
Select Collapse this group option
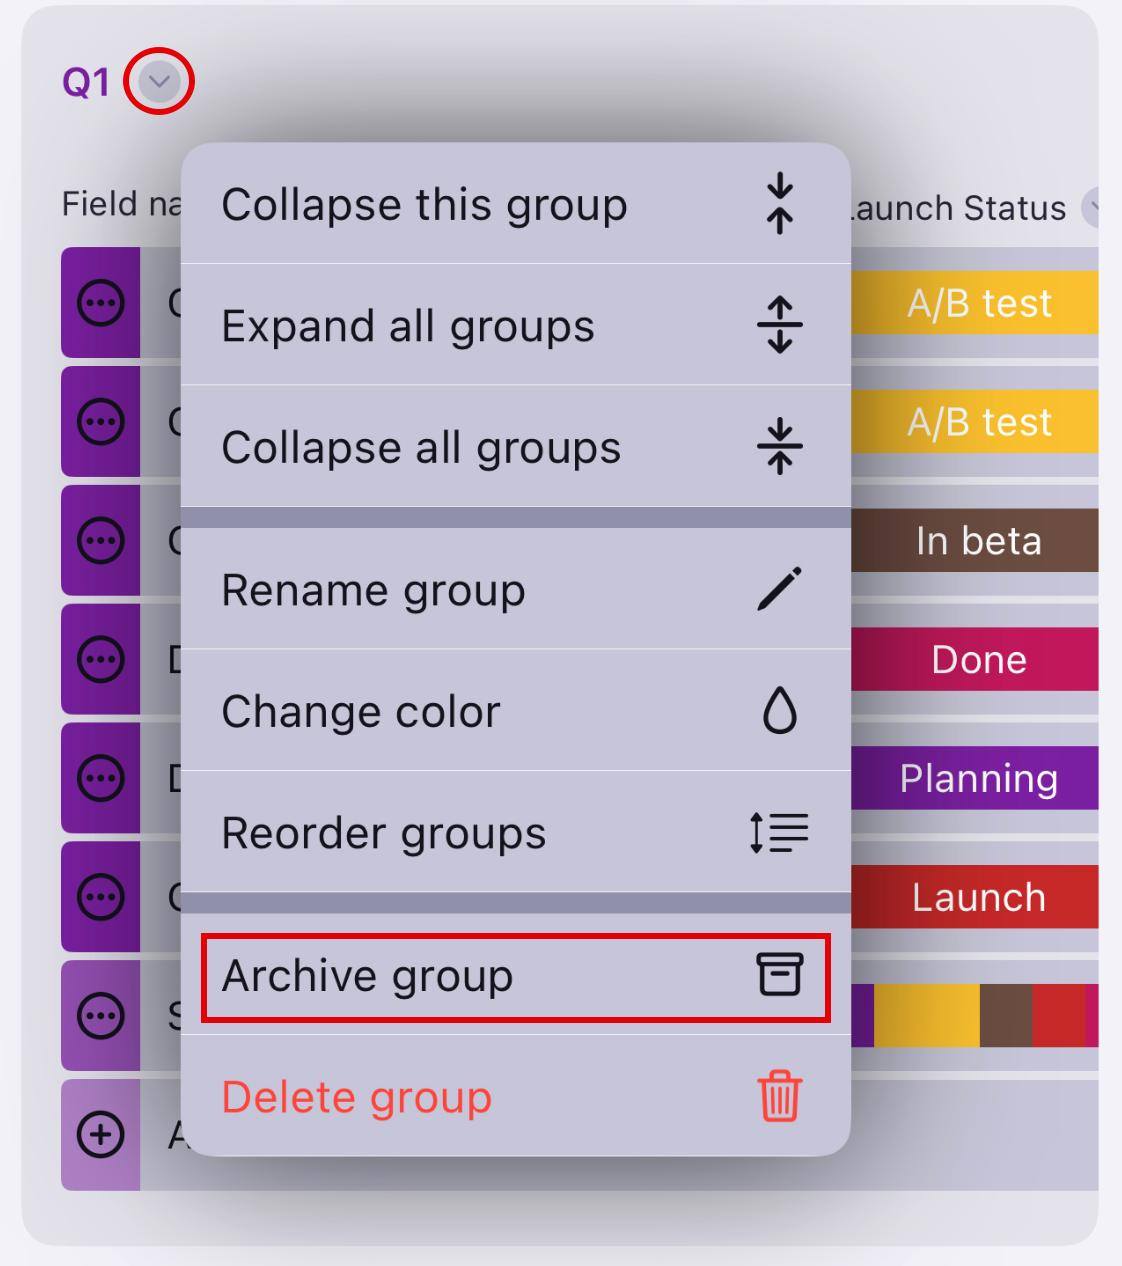(424, 205)
